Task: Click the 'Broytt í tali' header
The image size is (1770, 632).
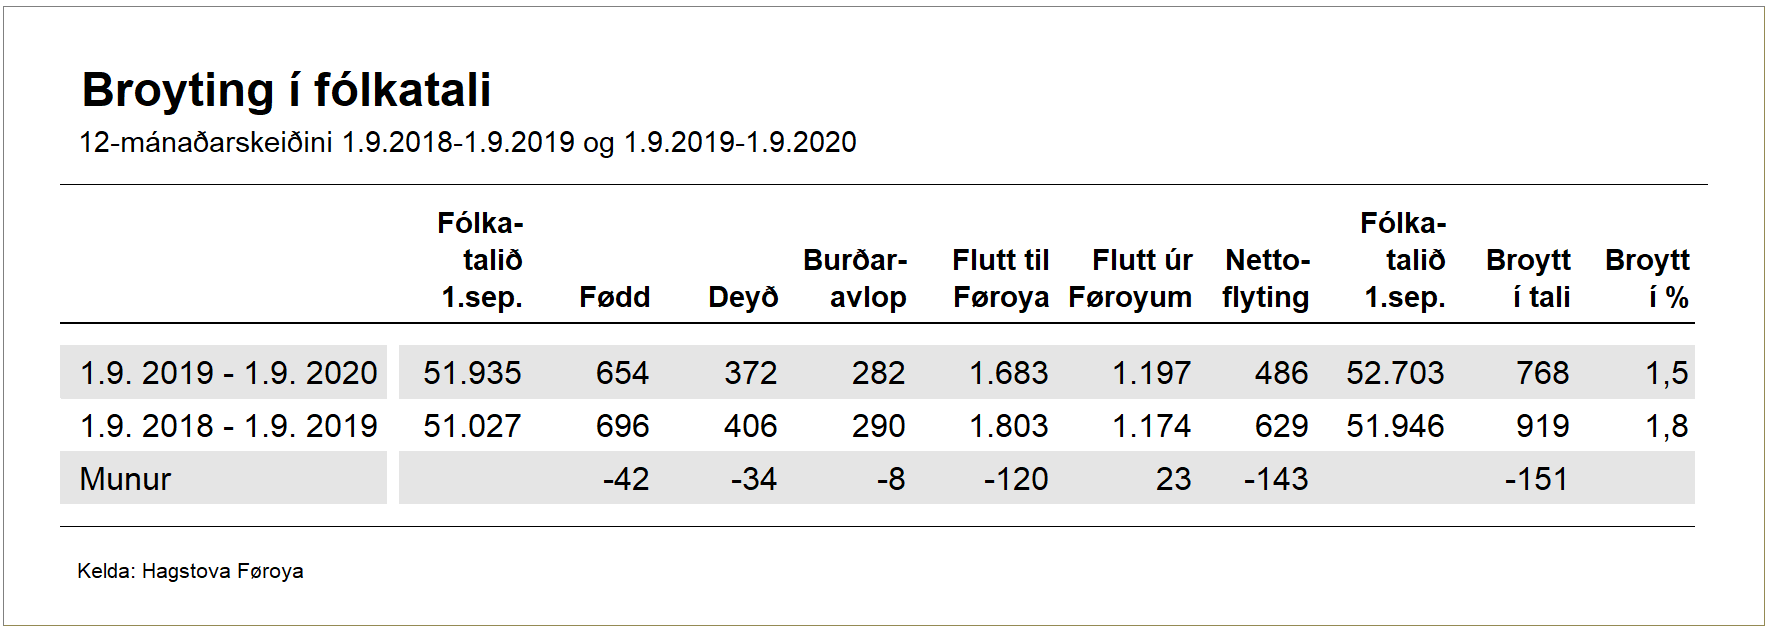Action: click(1528, 279)
